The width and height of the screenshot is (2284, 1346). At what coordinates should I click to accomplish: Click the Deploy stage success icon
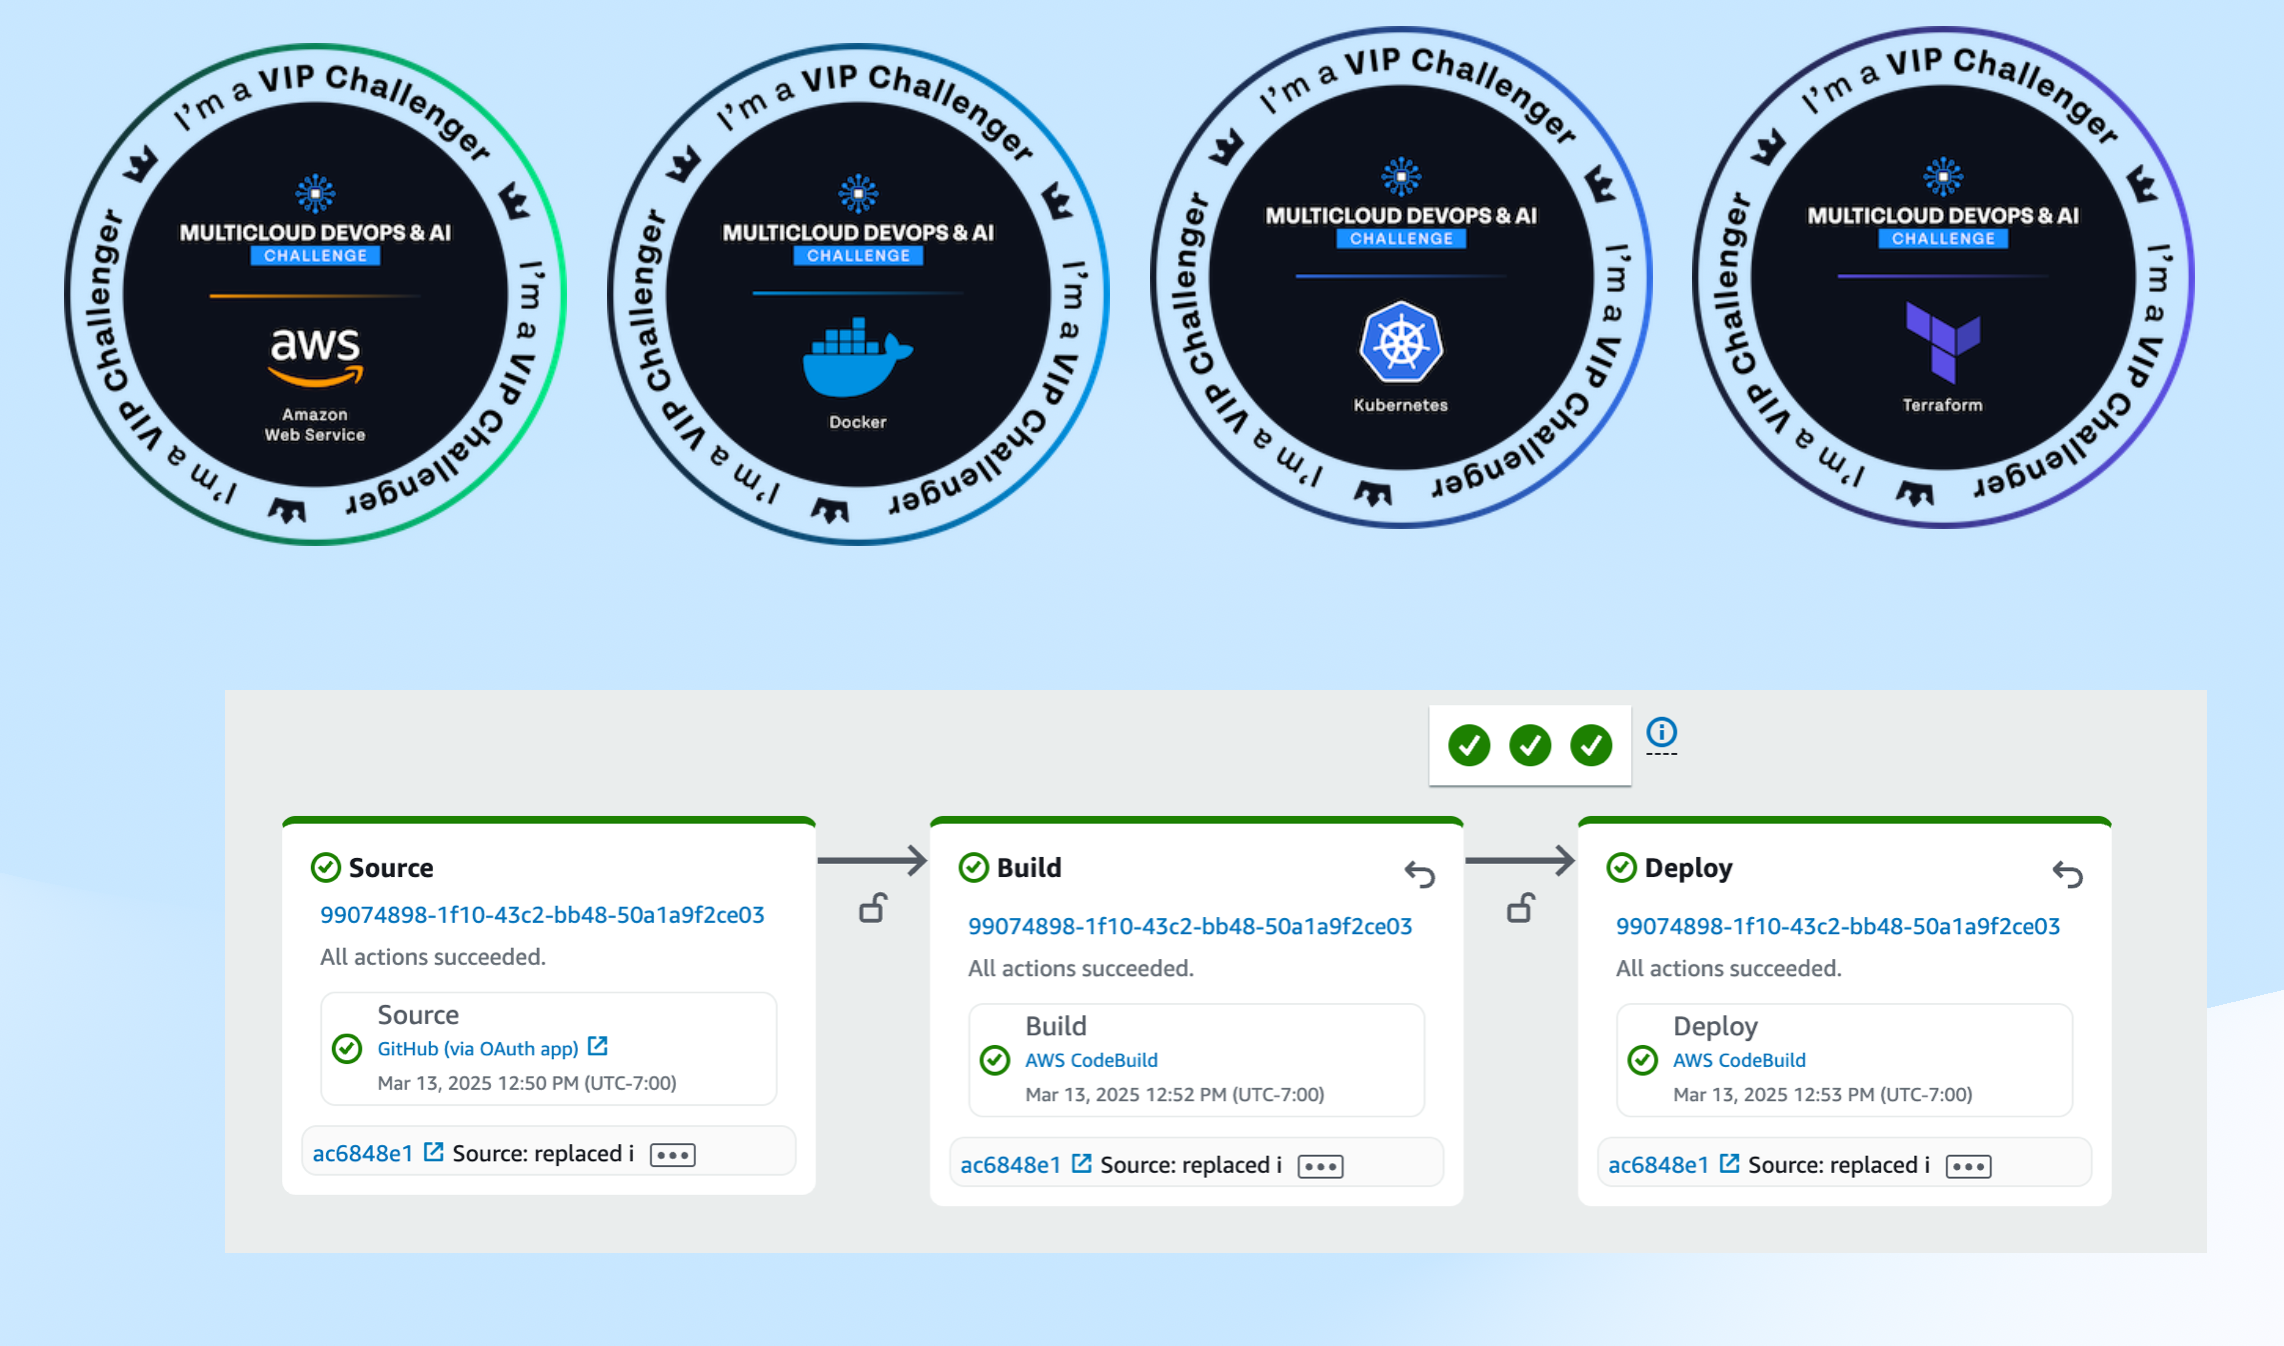tap(1622, 867)
